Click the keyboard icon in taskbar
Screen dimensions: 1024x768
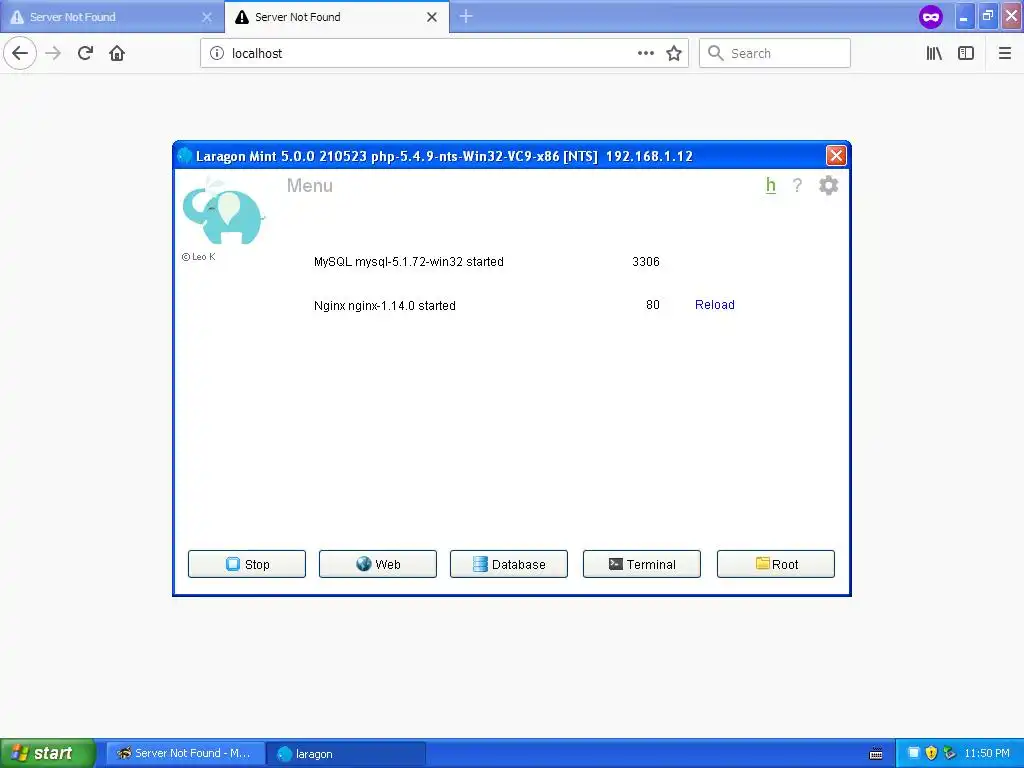coord(876,754)
